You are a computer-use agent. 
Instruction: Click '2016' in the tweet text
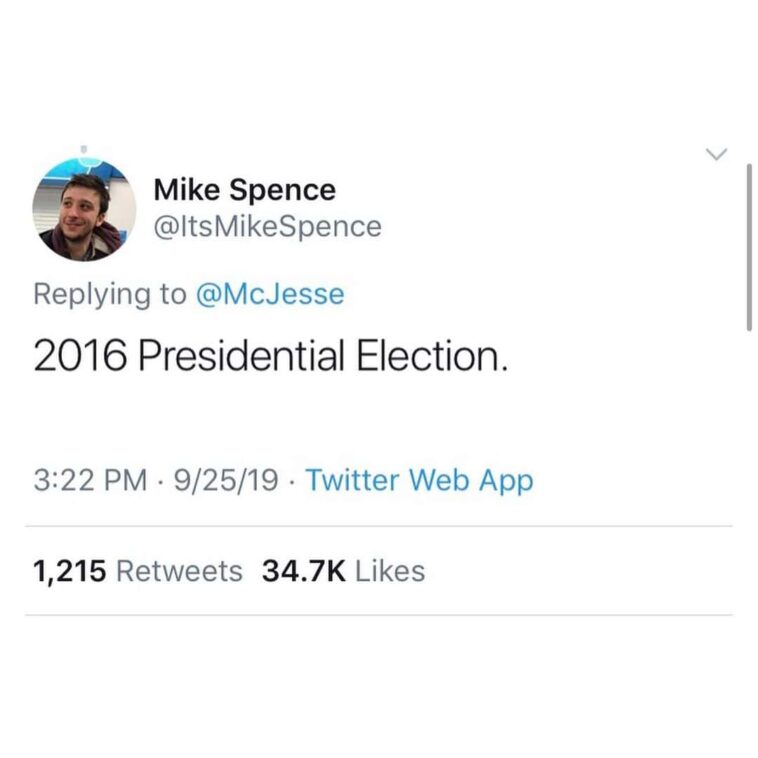80,356
